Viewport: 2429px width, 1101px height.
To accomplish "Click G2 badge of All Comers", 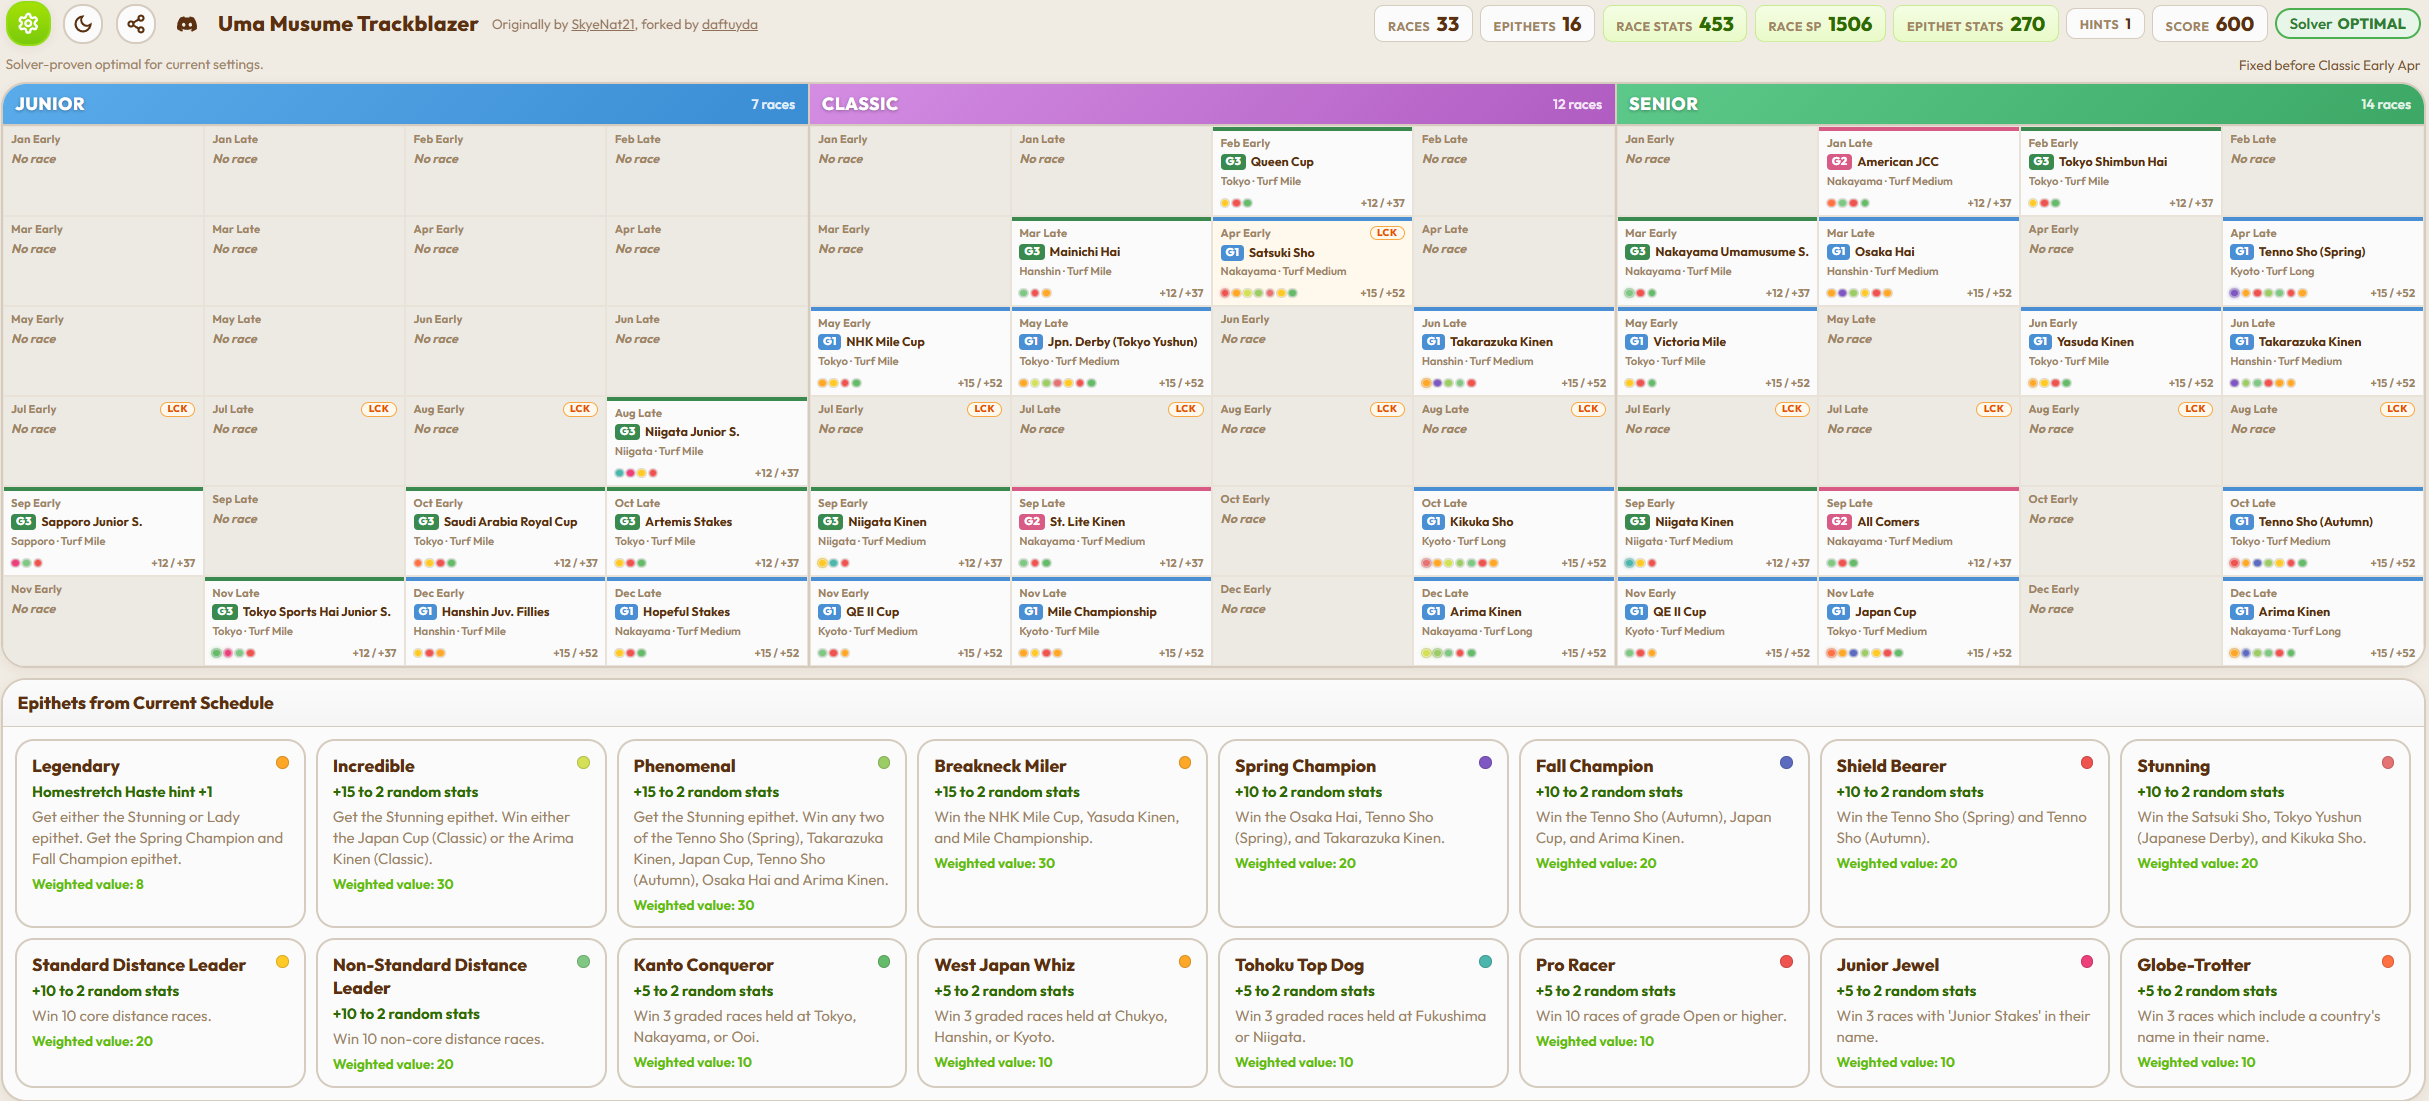I will 1839,522.
